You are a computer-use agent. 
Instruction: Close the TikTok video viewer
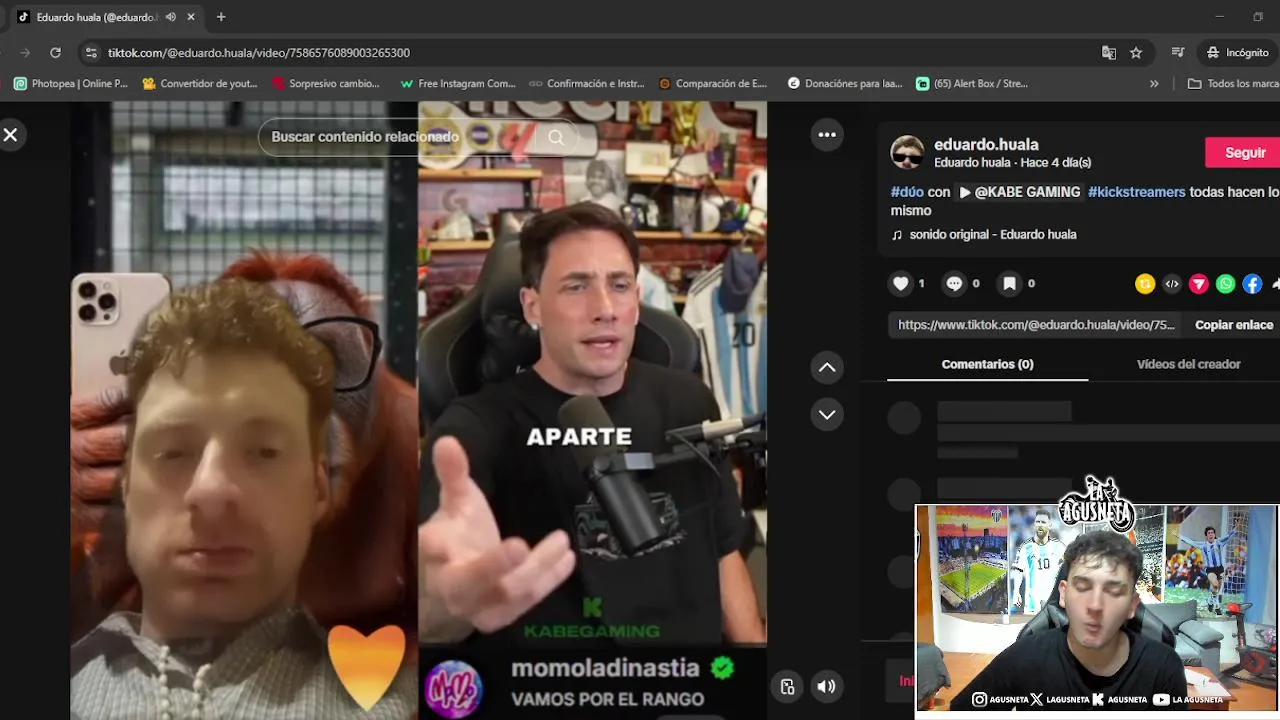10,134
